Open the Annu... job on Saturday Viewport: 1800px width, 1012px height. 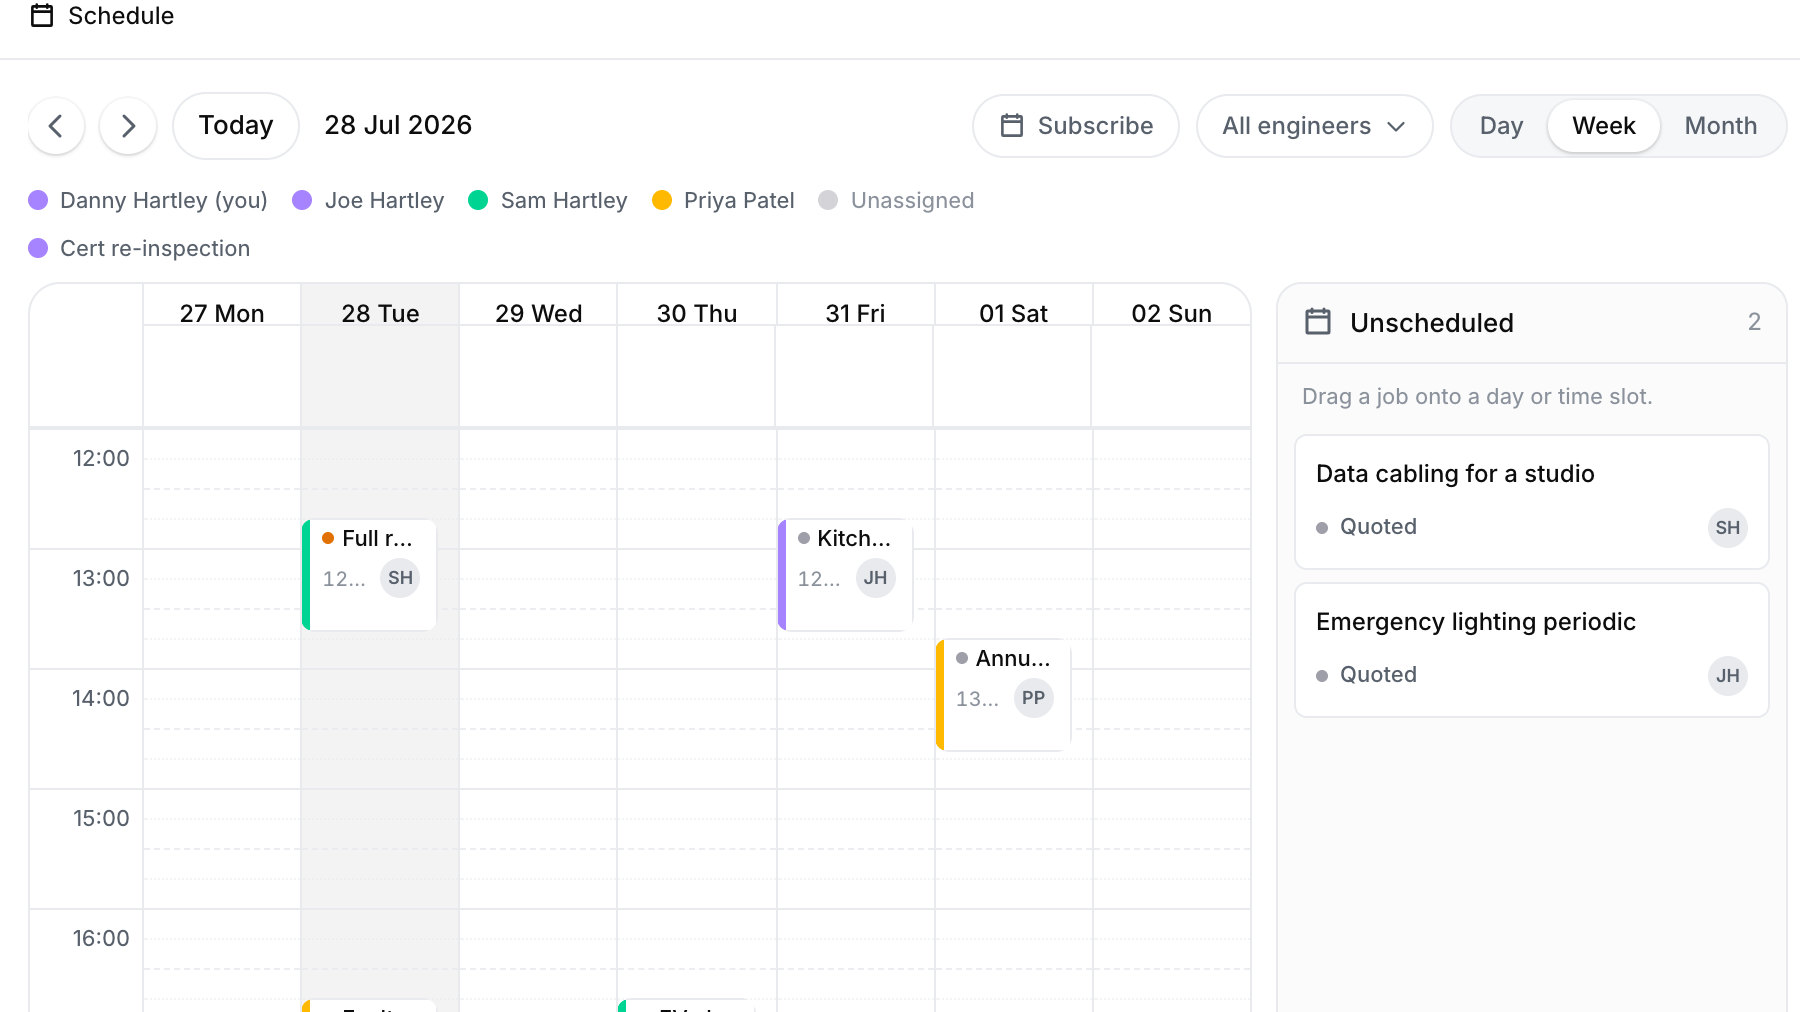point(1003,695)
